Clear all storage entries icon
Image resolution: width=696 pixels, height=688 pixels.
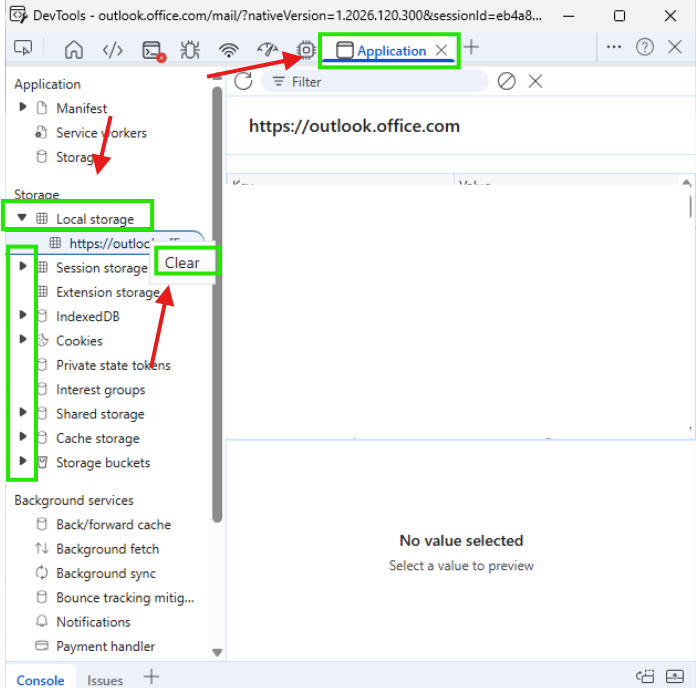pyautogui.click(x=506, y=81)
